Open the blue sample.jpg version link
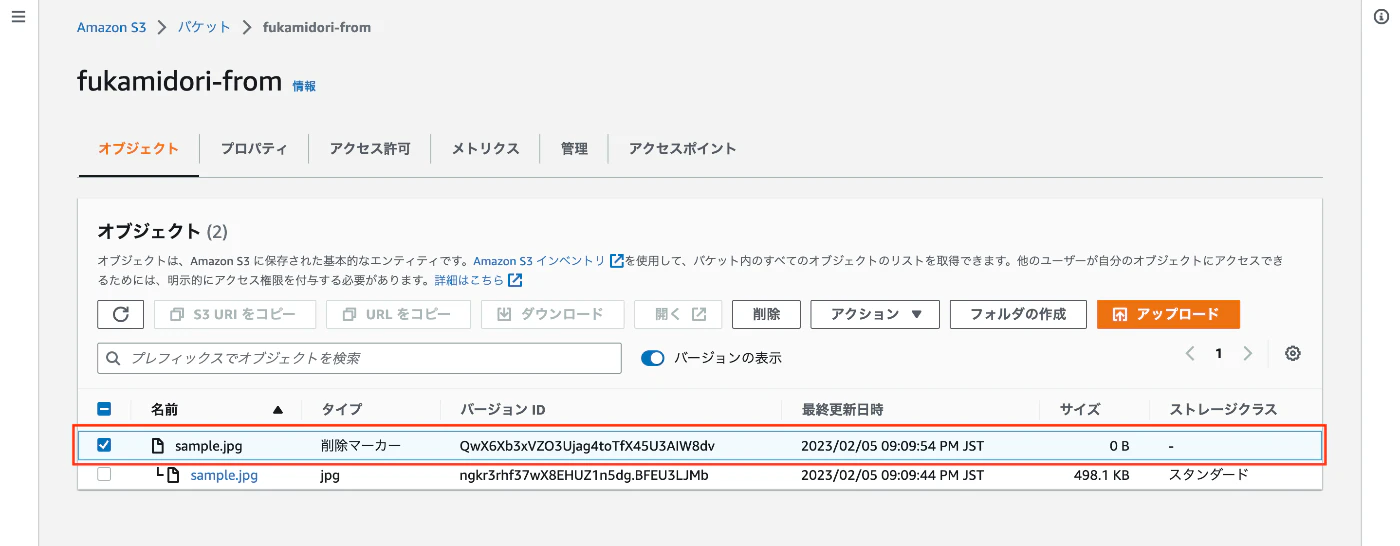 (x=224, y=476)
